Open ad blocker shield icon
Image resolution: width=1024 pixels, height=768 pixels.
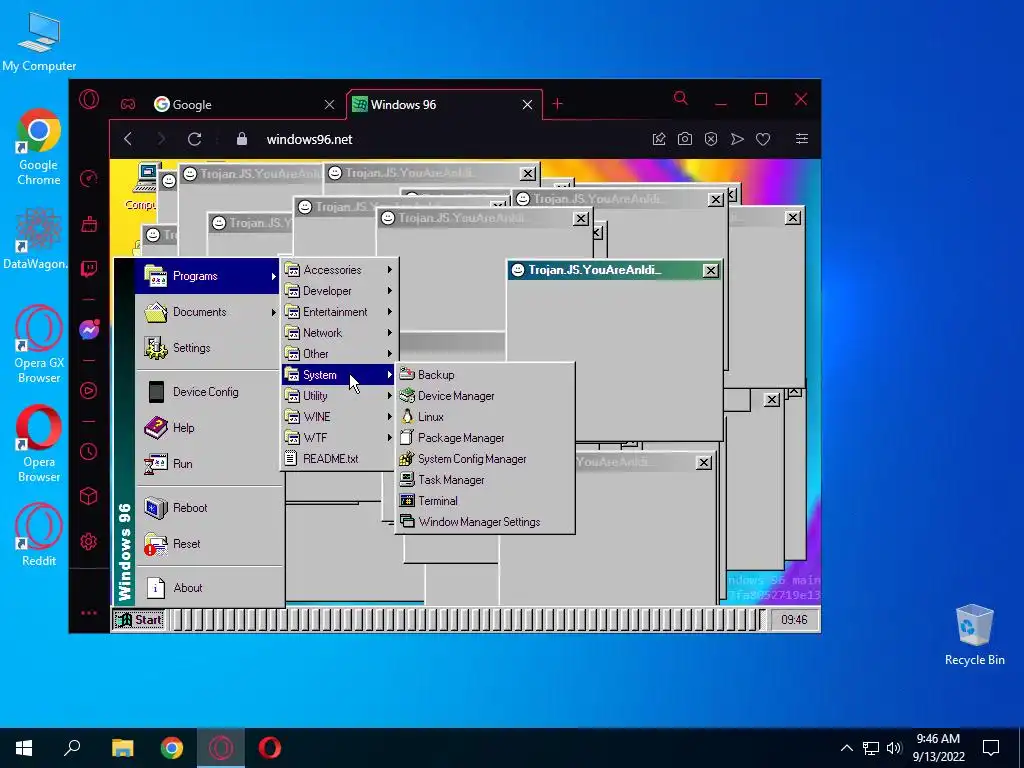click(x=711, y=139)
